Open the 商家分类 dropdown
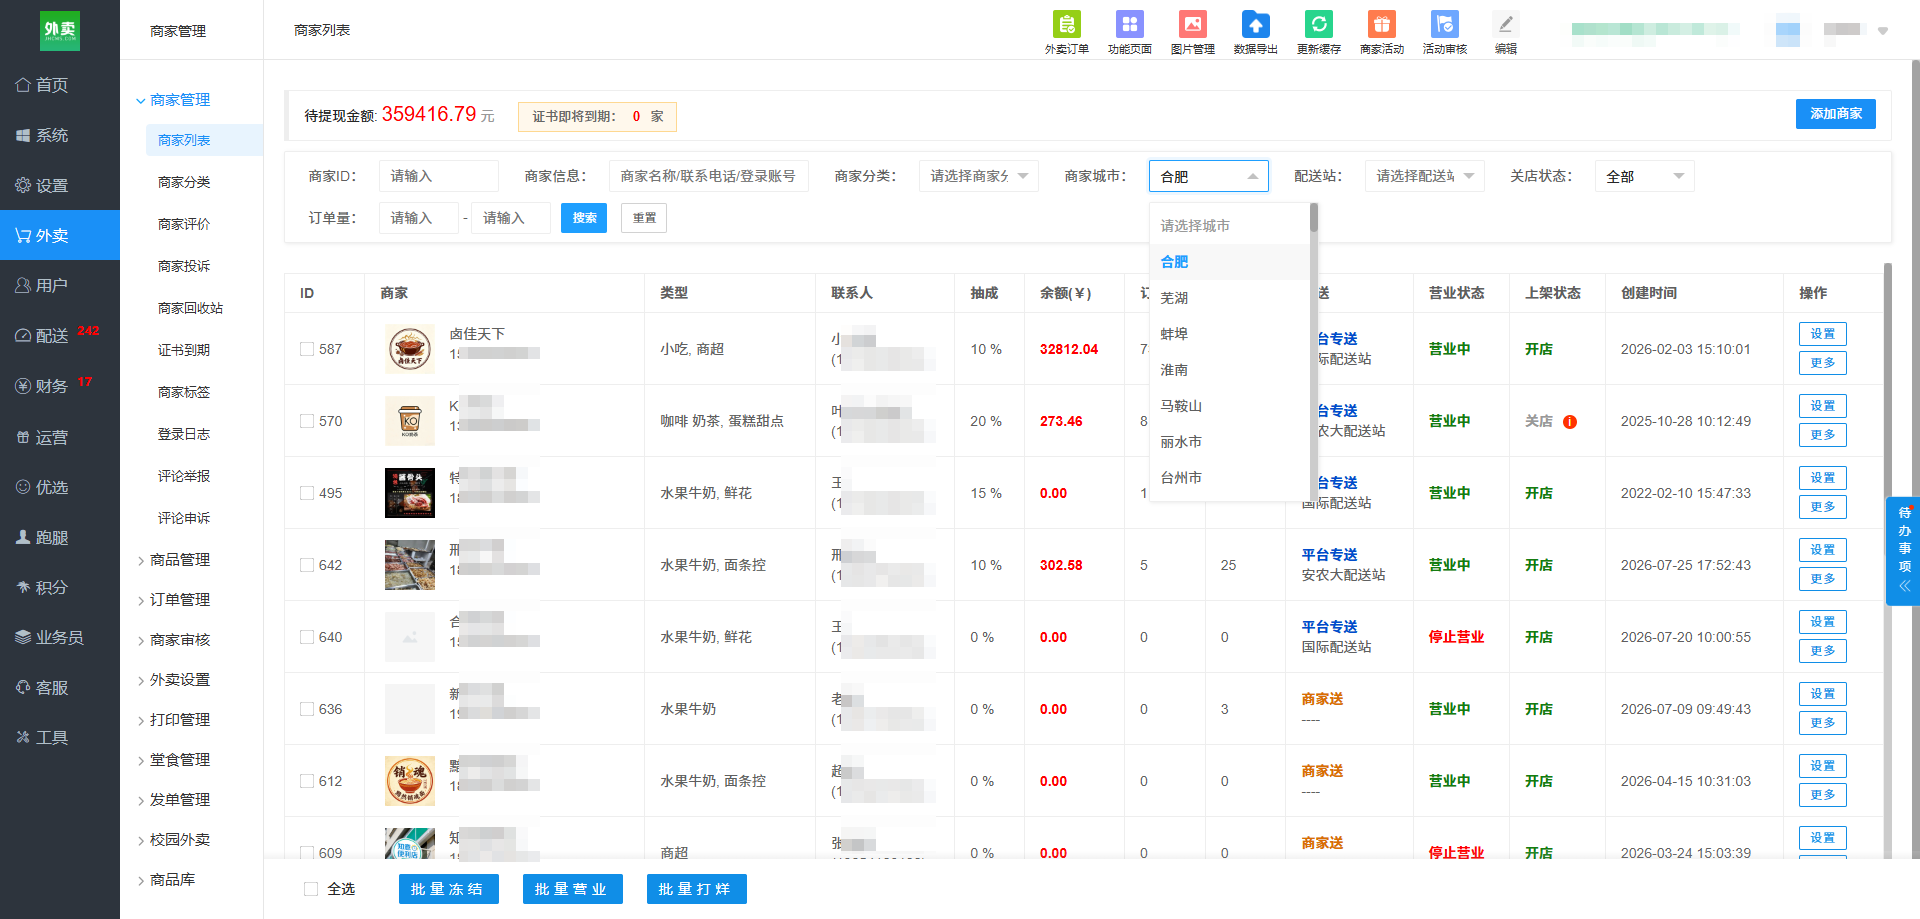 (979, 176)
